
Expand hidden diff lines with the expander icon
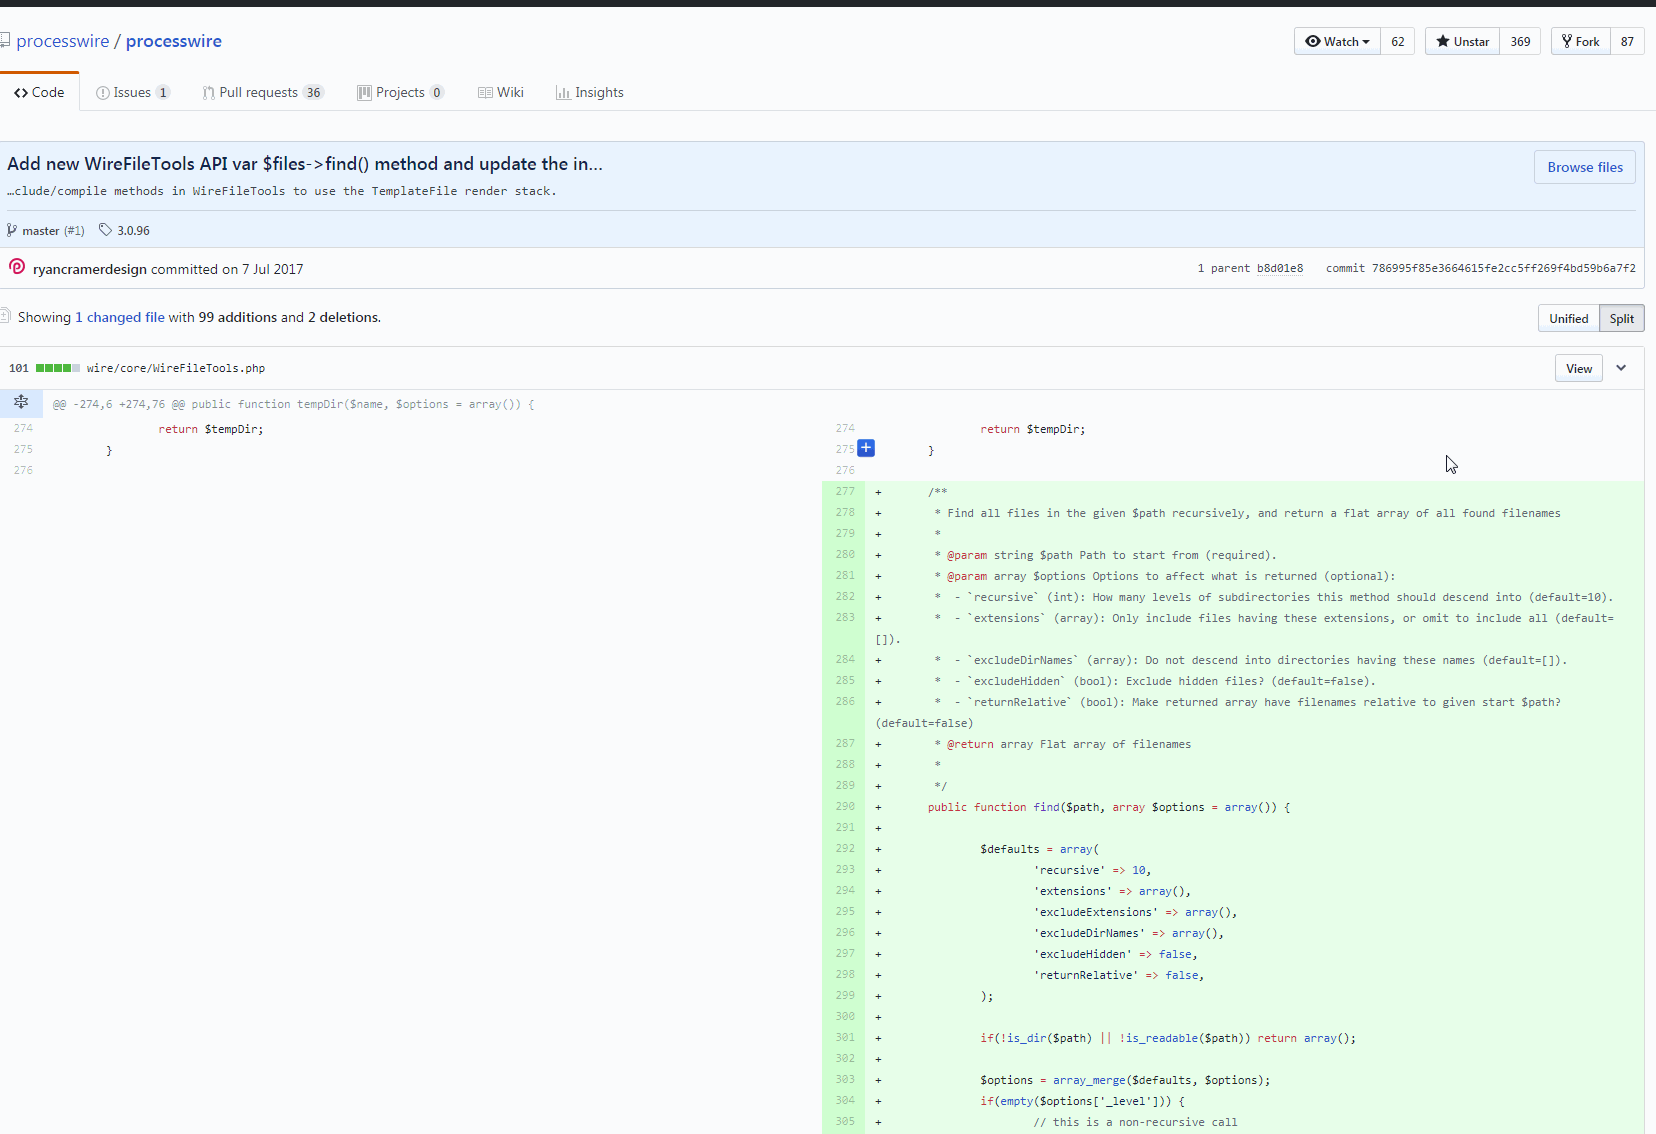[21, 402]
